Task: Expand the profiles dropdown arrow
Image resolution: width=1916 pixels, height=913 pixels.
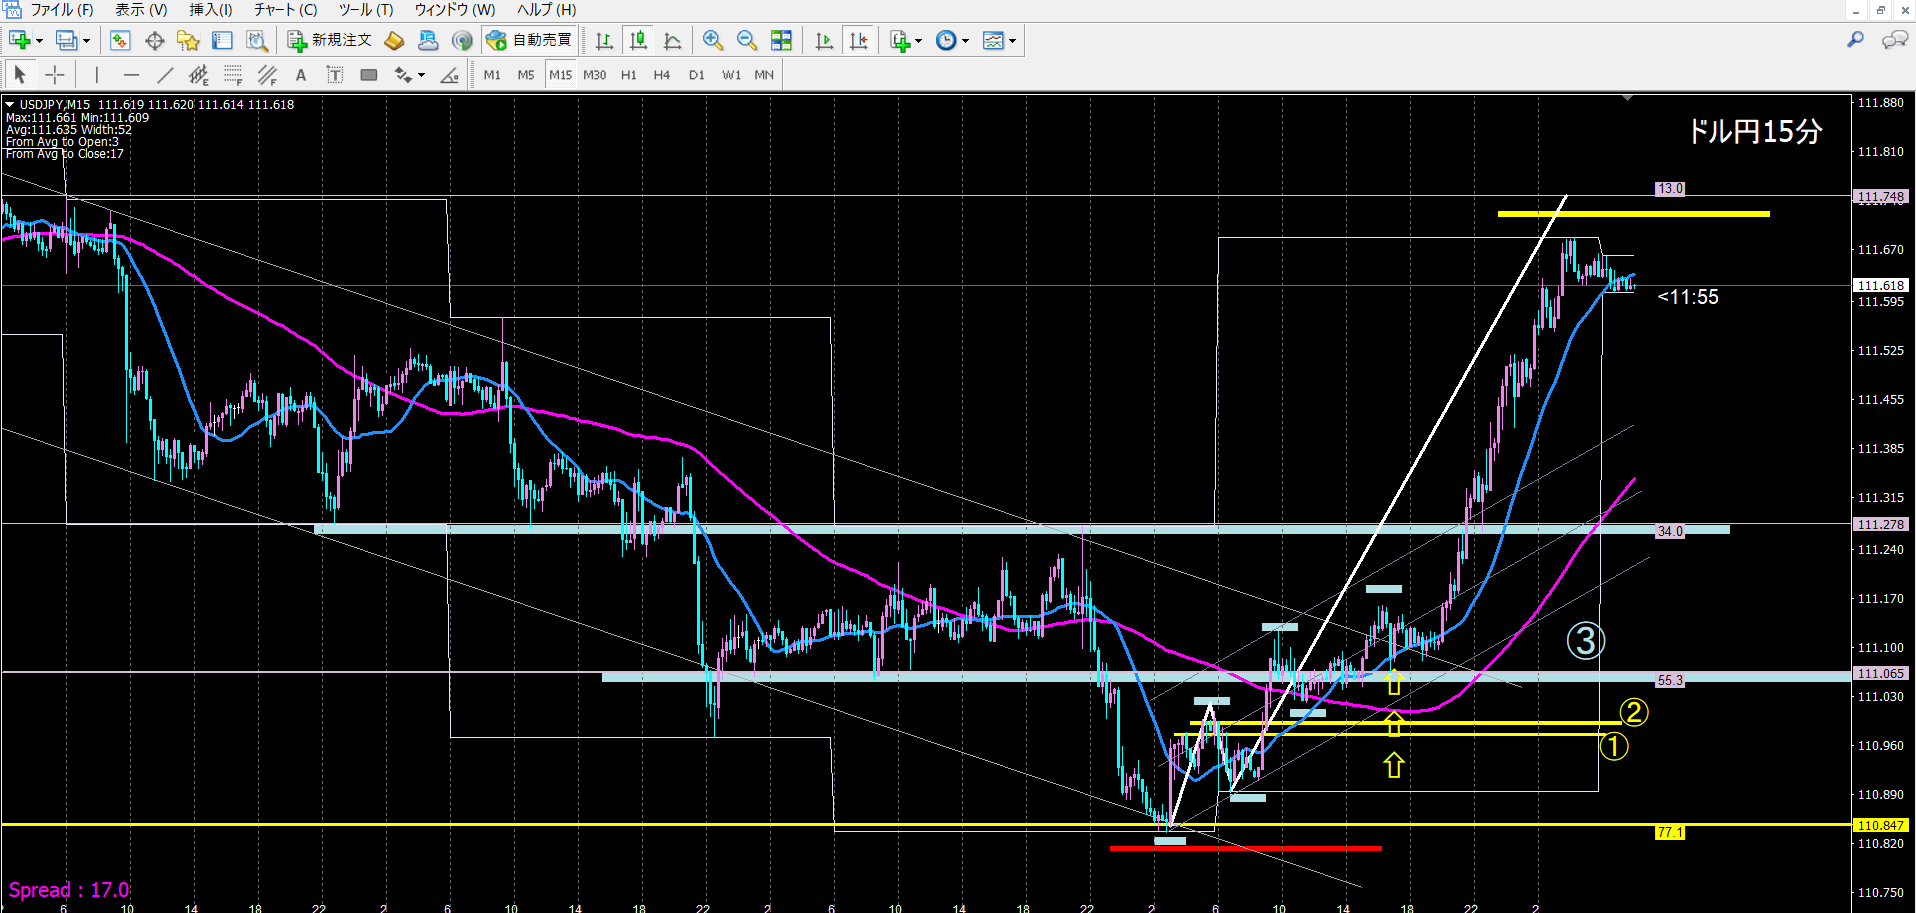Action: (x=86, y=41)
